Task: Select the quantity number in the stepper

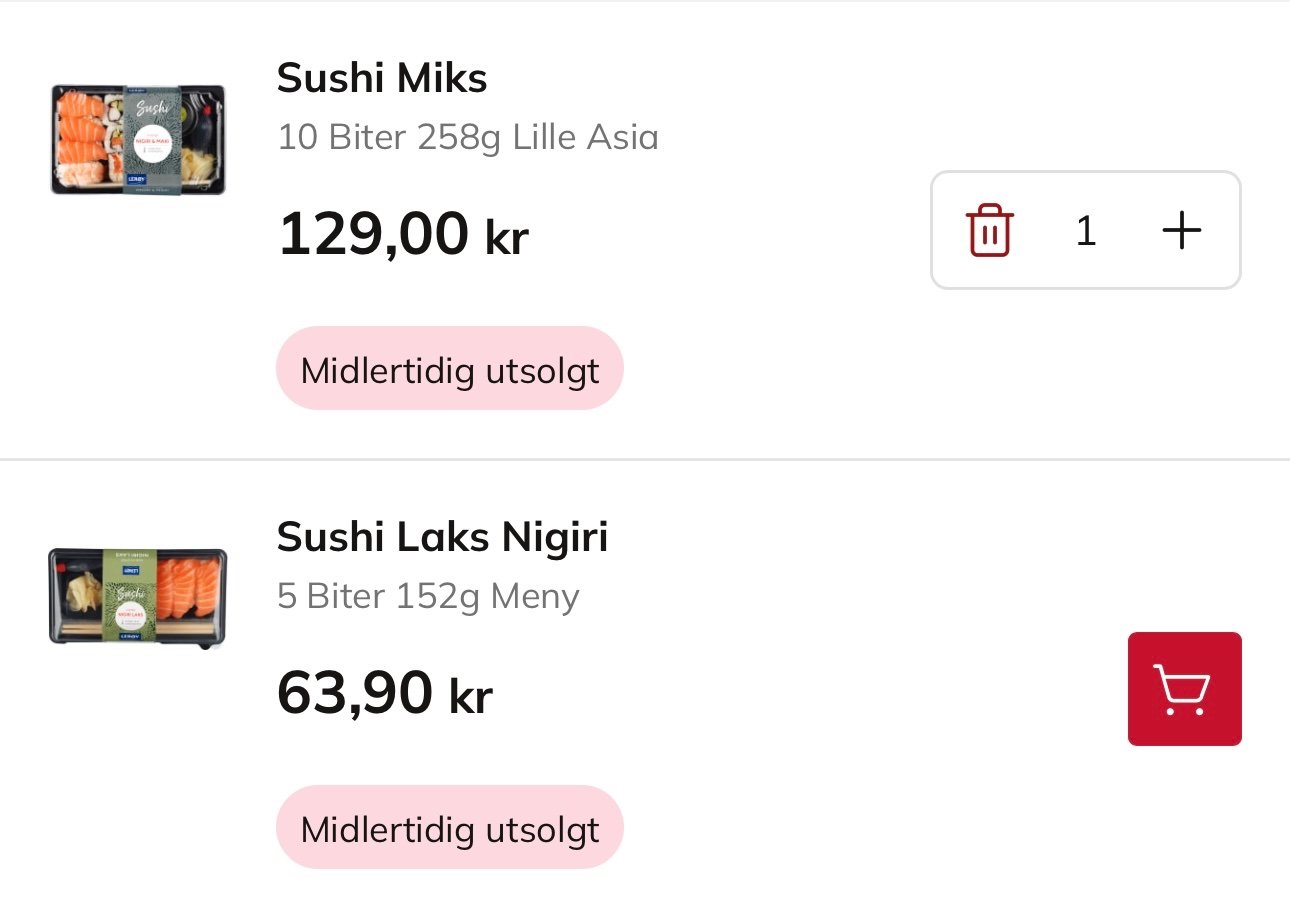Action: click(1086, 231)
